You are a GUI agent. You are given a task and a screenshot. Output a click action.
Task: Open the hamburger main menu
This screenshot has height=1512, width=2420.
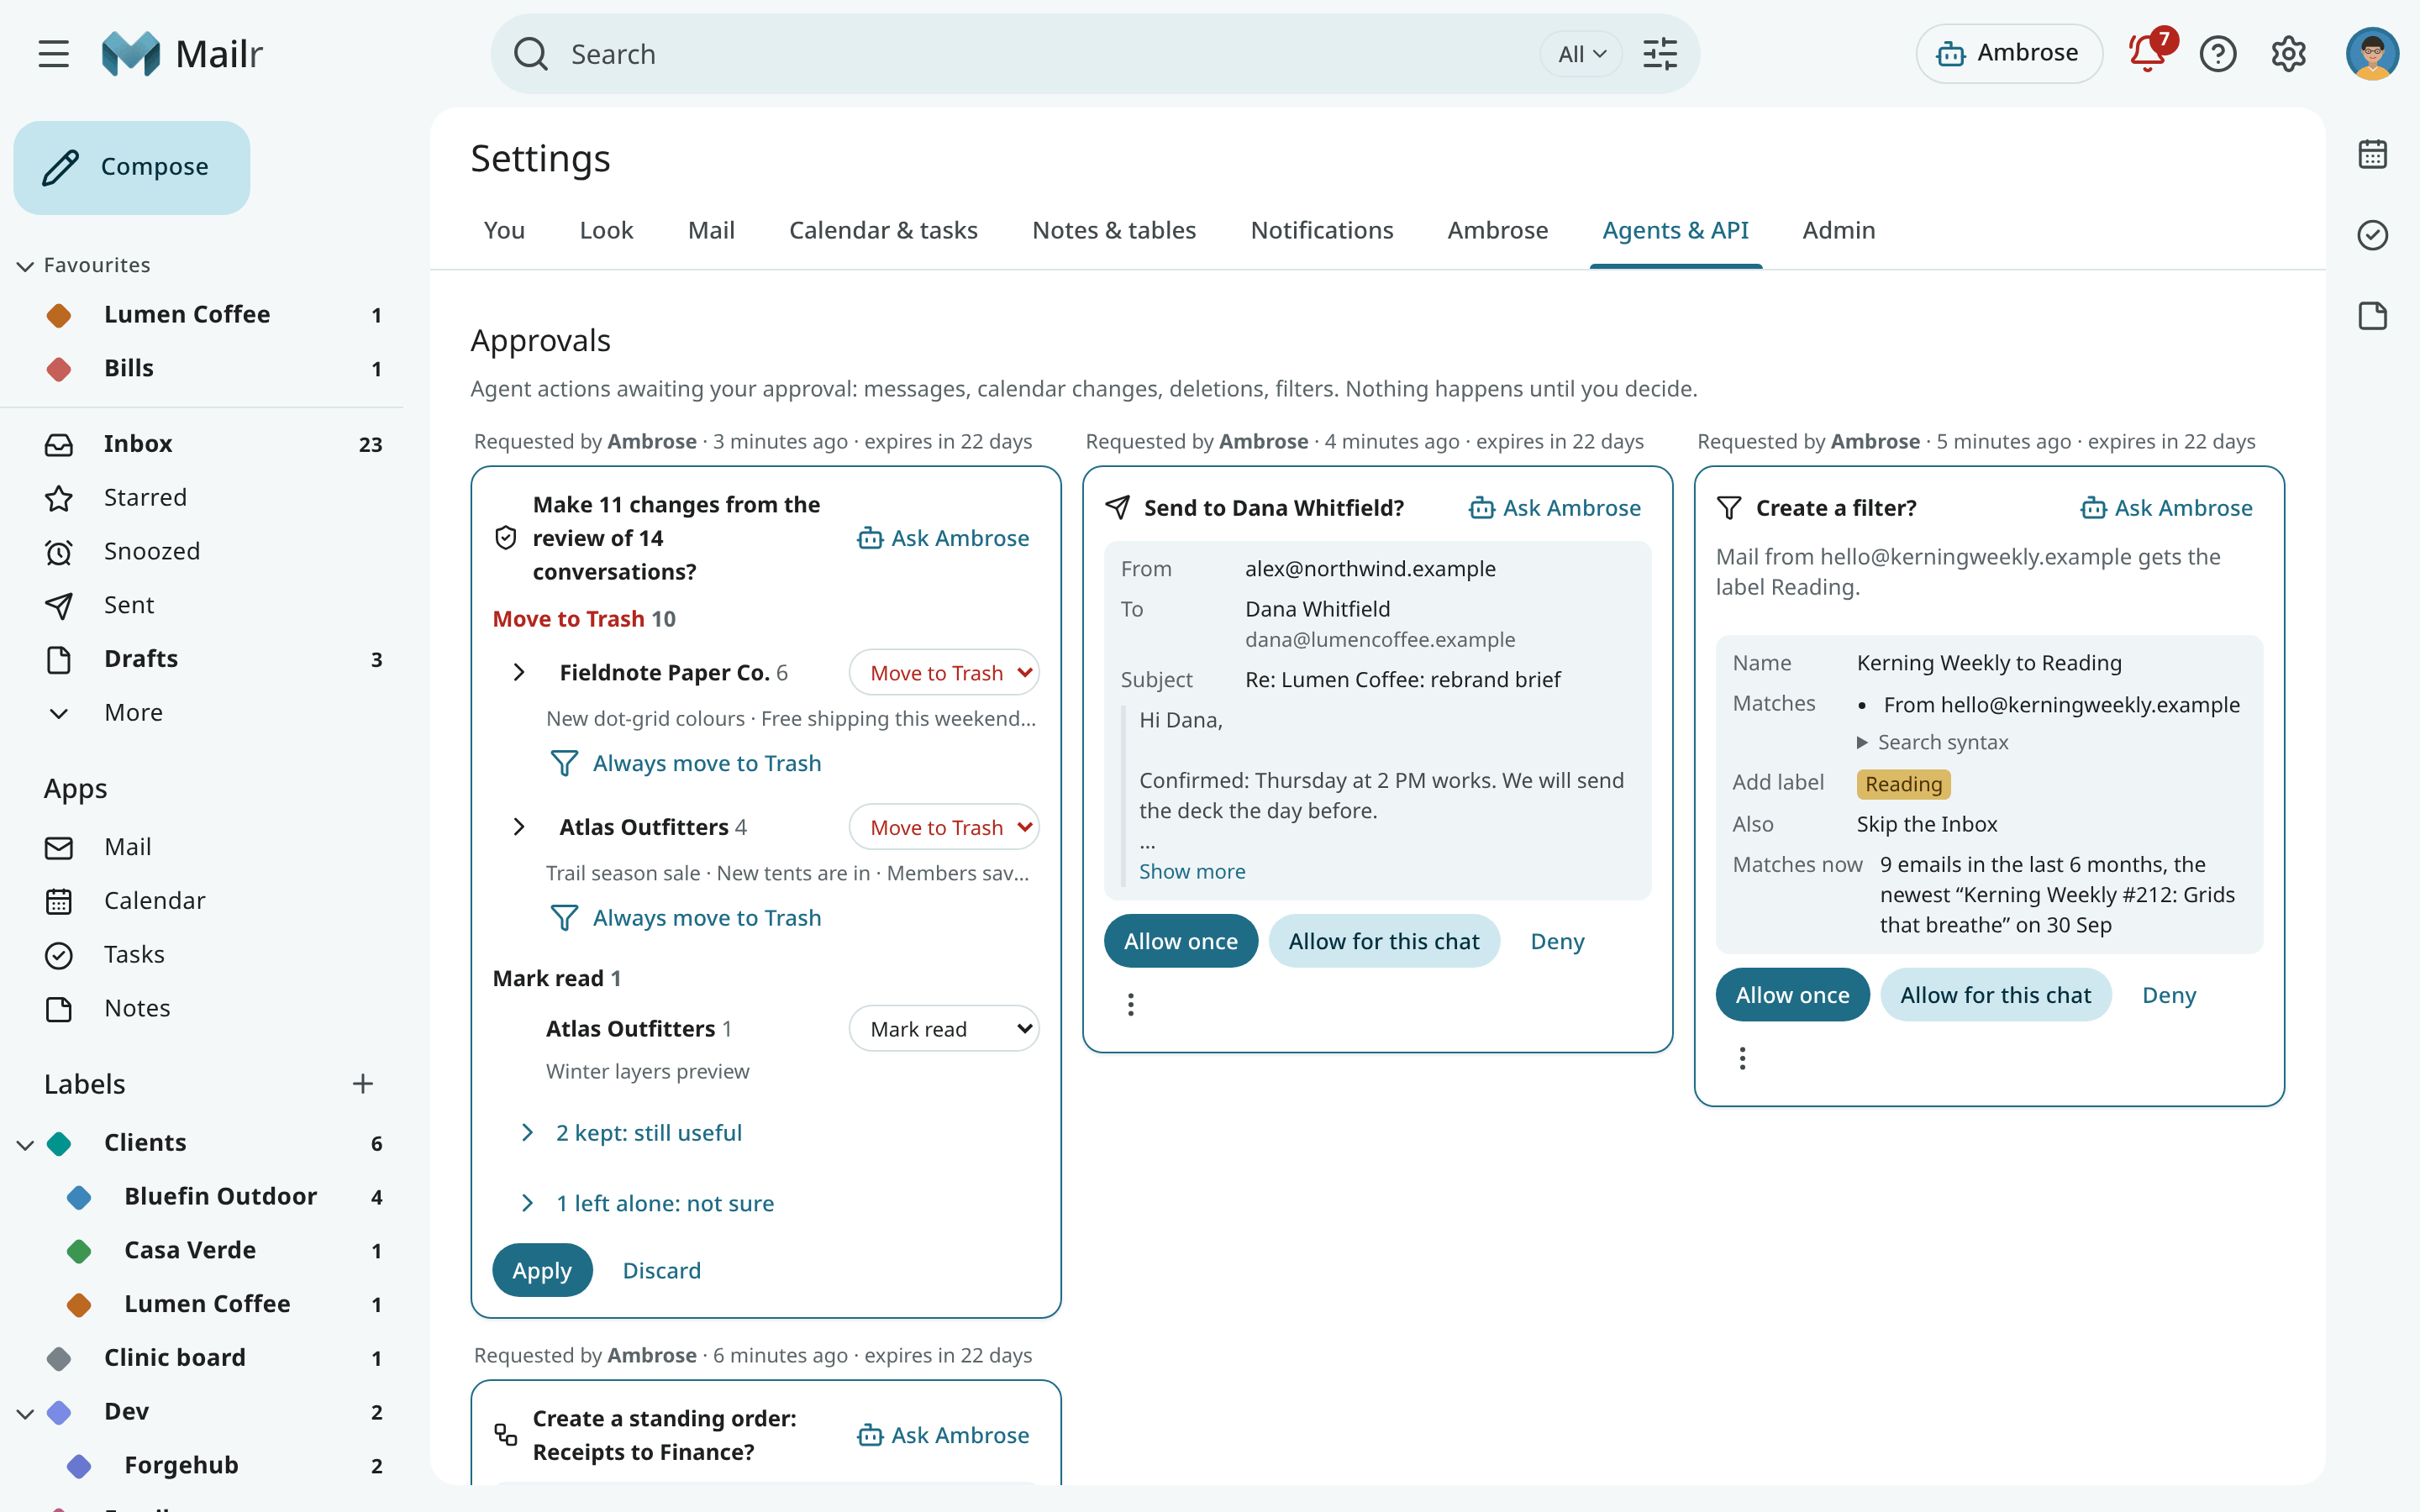tap(54, 54)
